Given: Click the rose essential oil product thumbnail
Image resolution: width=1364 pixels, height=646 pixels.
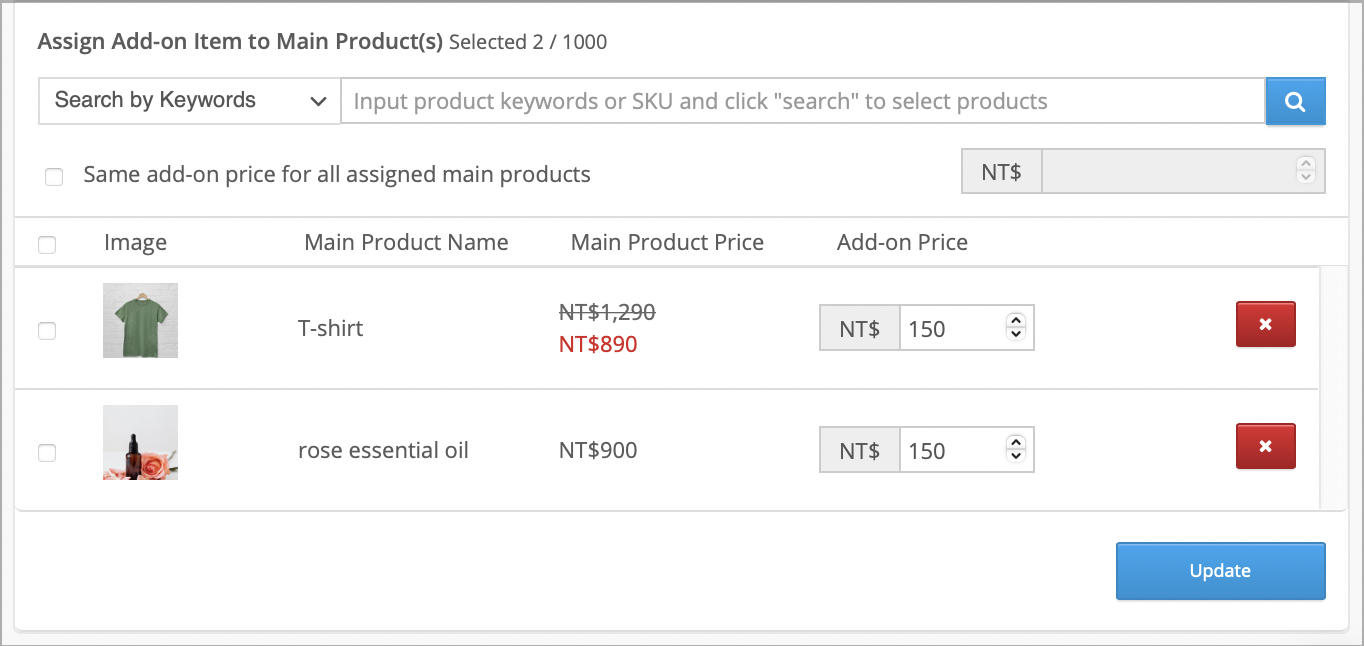Looking at the screenshot, I should (x=140, y=442).
